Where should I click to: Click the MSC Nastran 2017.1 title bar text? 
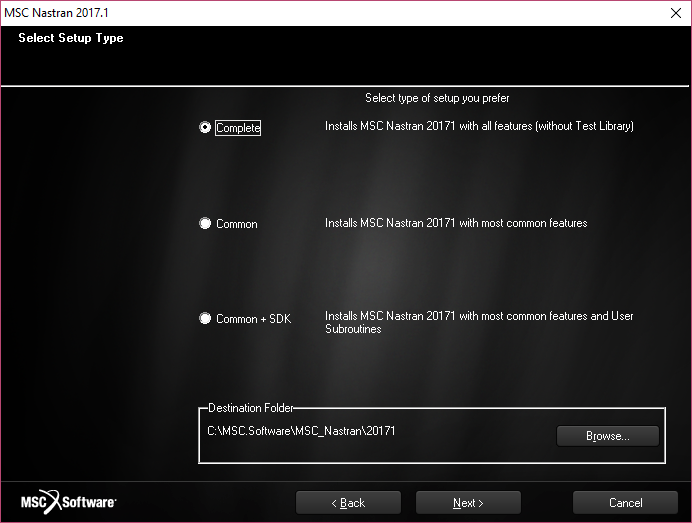click(56, 13)
